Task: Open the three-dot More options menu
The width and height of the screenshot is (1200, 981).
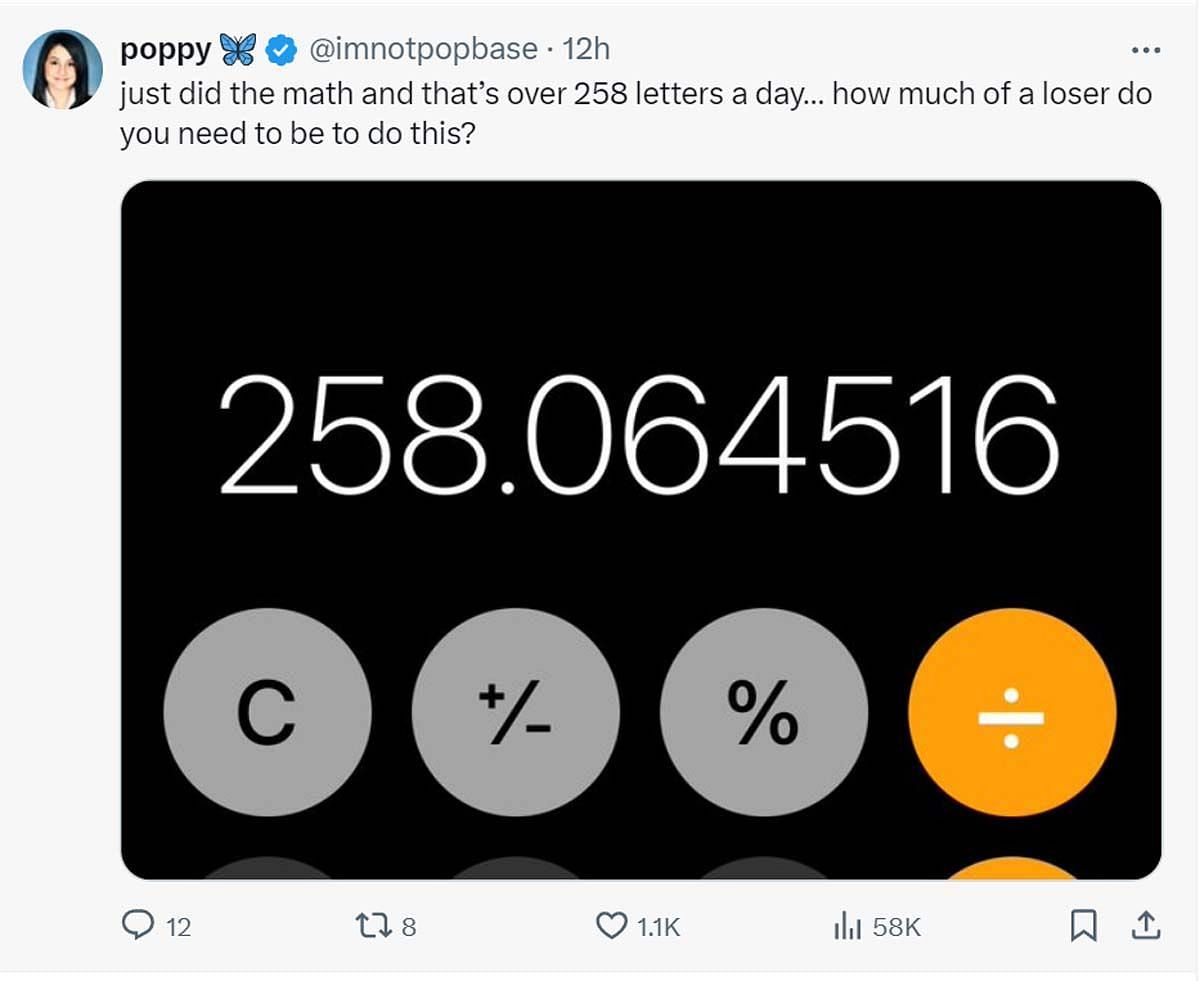Action: [1145, 49]
